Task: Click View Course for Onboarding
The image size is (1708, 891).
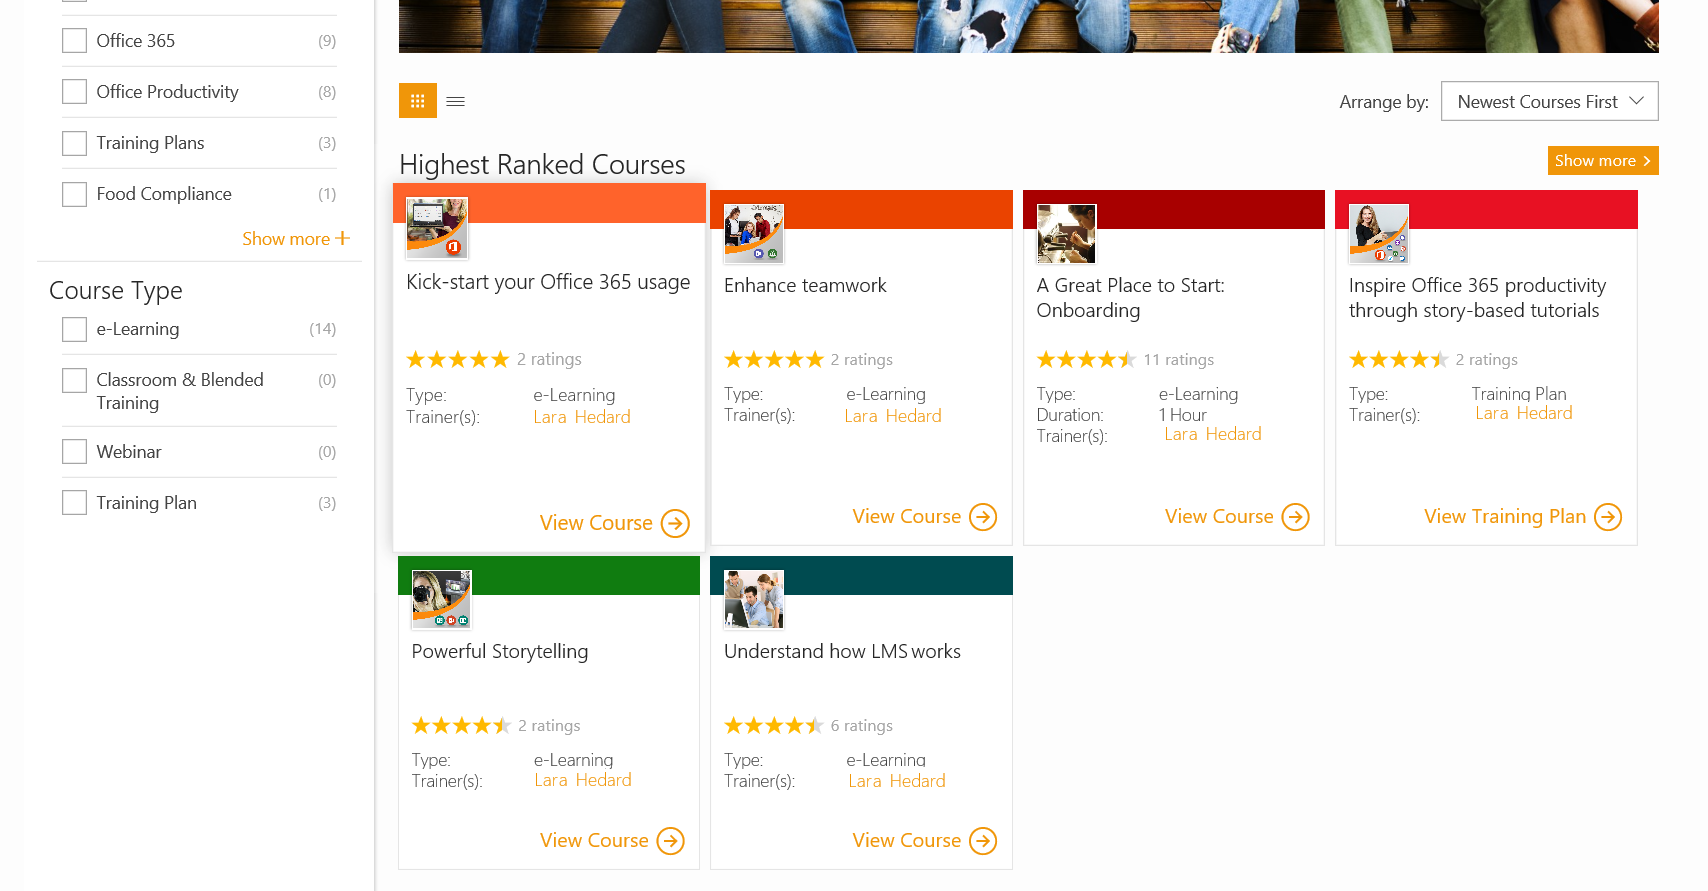Action: click(1219, 517)
